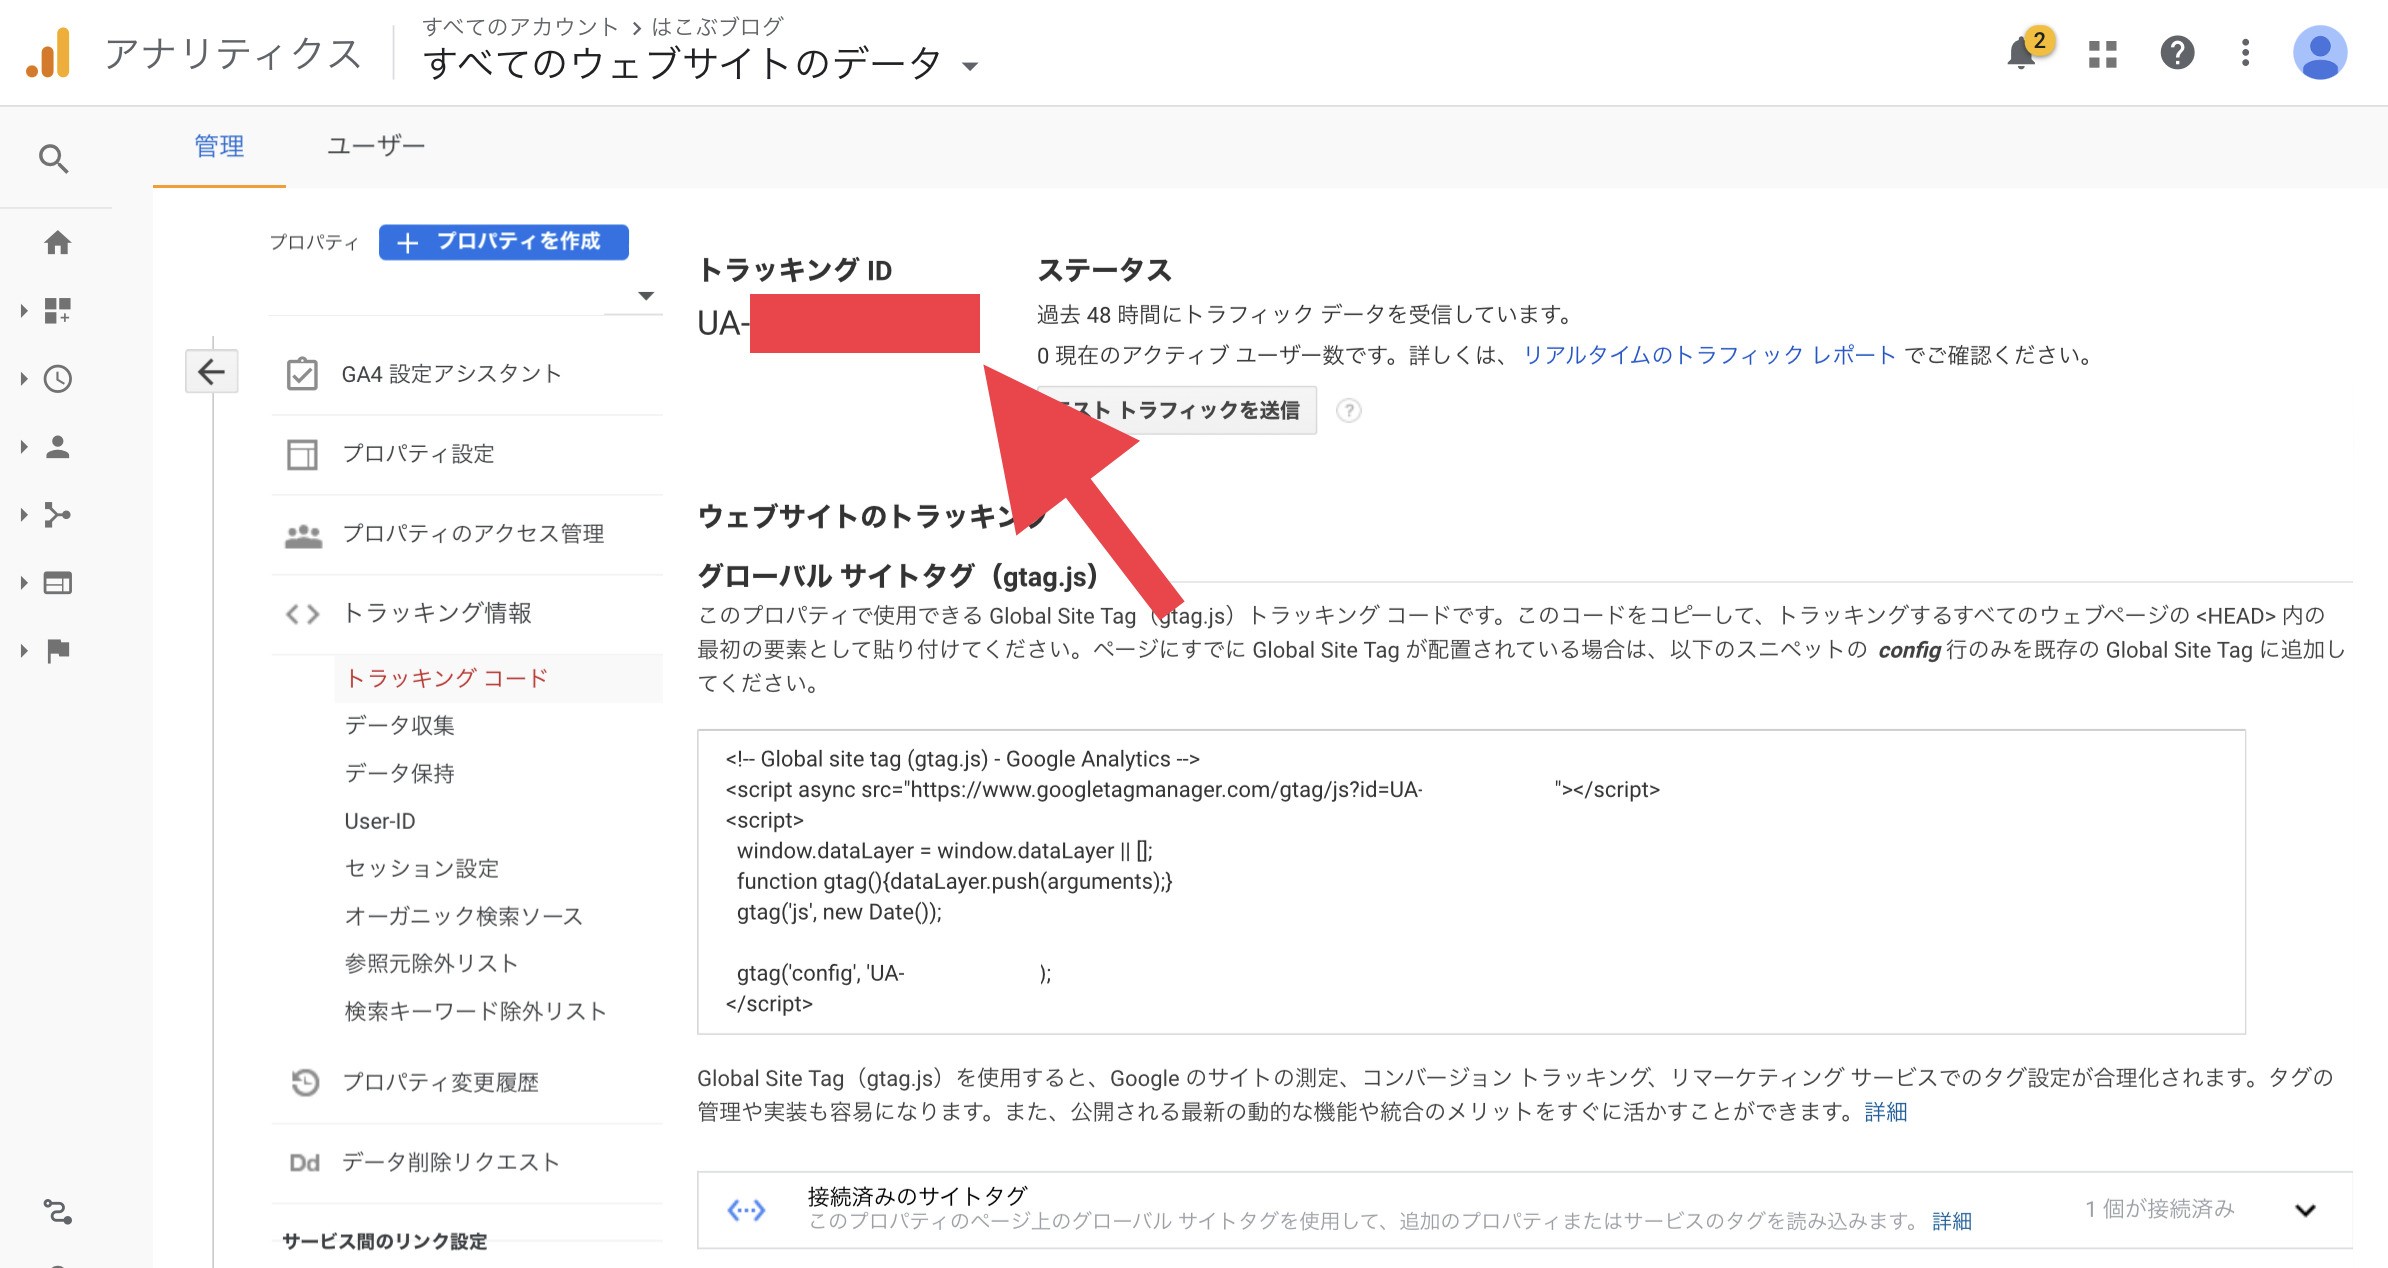Open the help question mark icon
Viewport: 2388px width, 1268px height.
2177,53
